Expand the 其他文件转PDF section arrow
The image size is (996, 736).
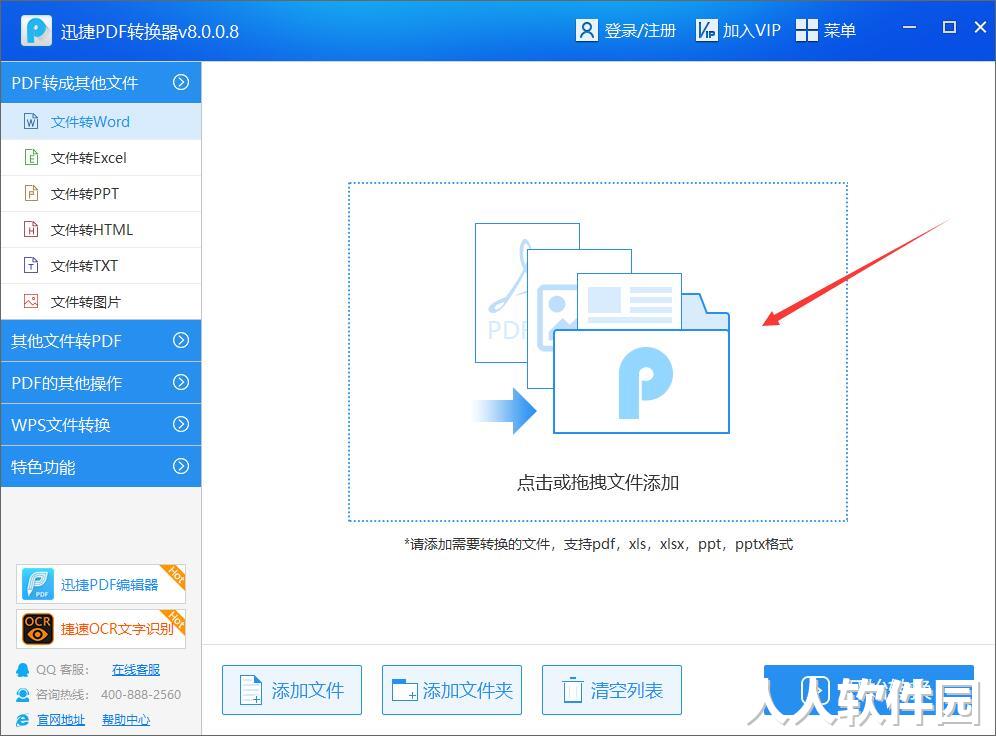click(x=181, y=340)
